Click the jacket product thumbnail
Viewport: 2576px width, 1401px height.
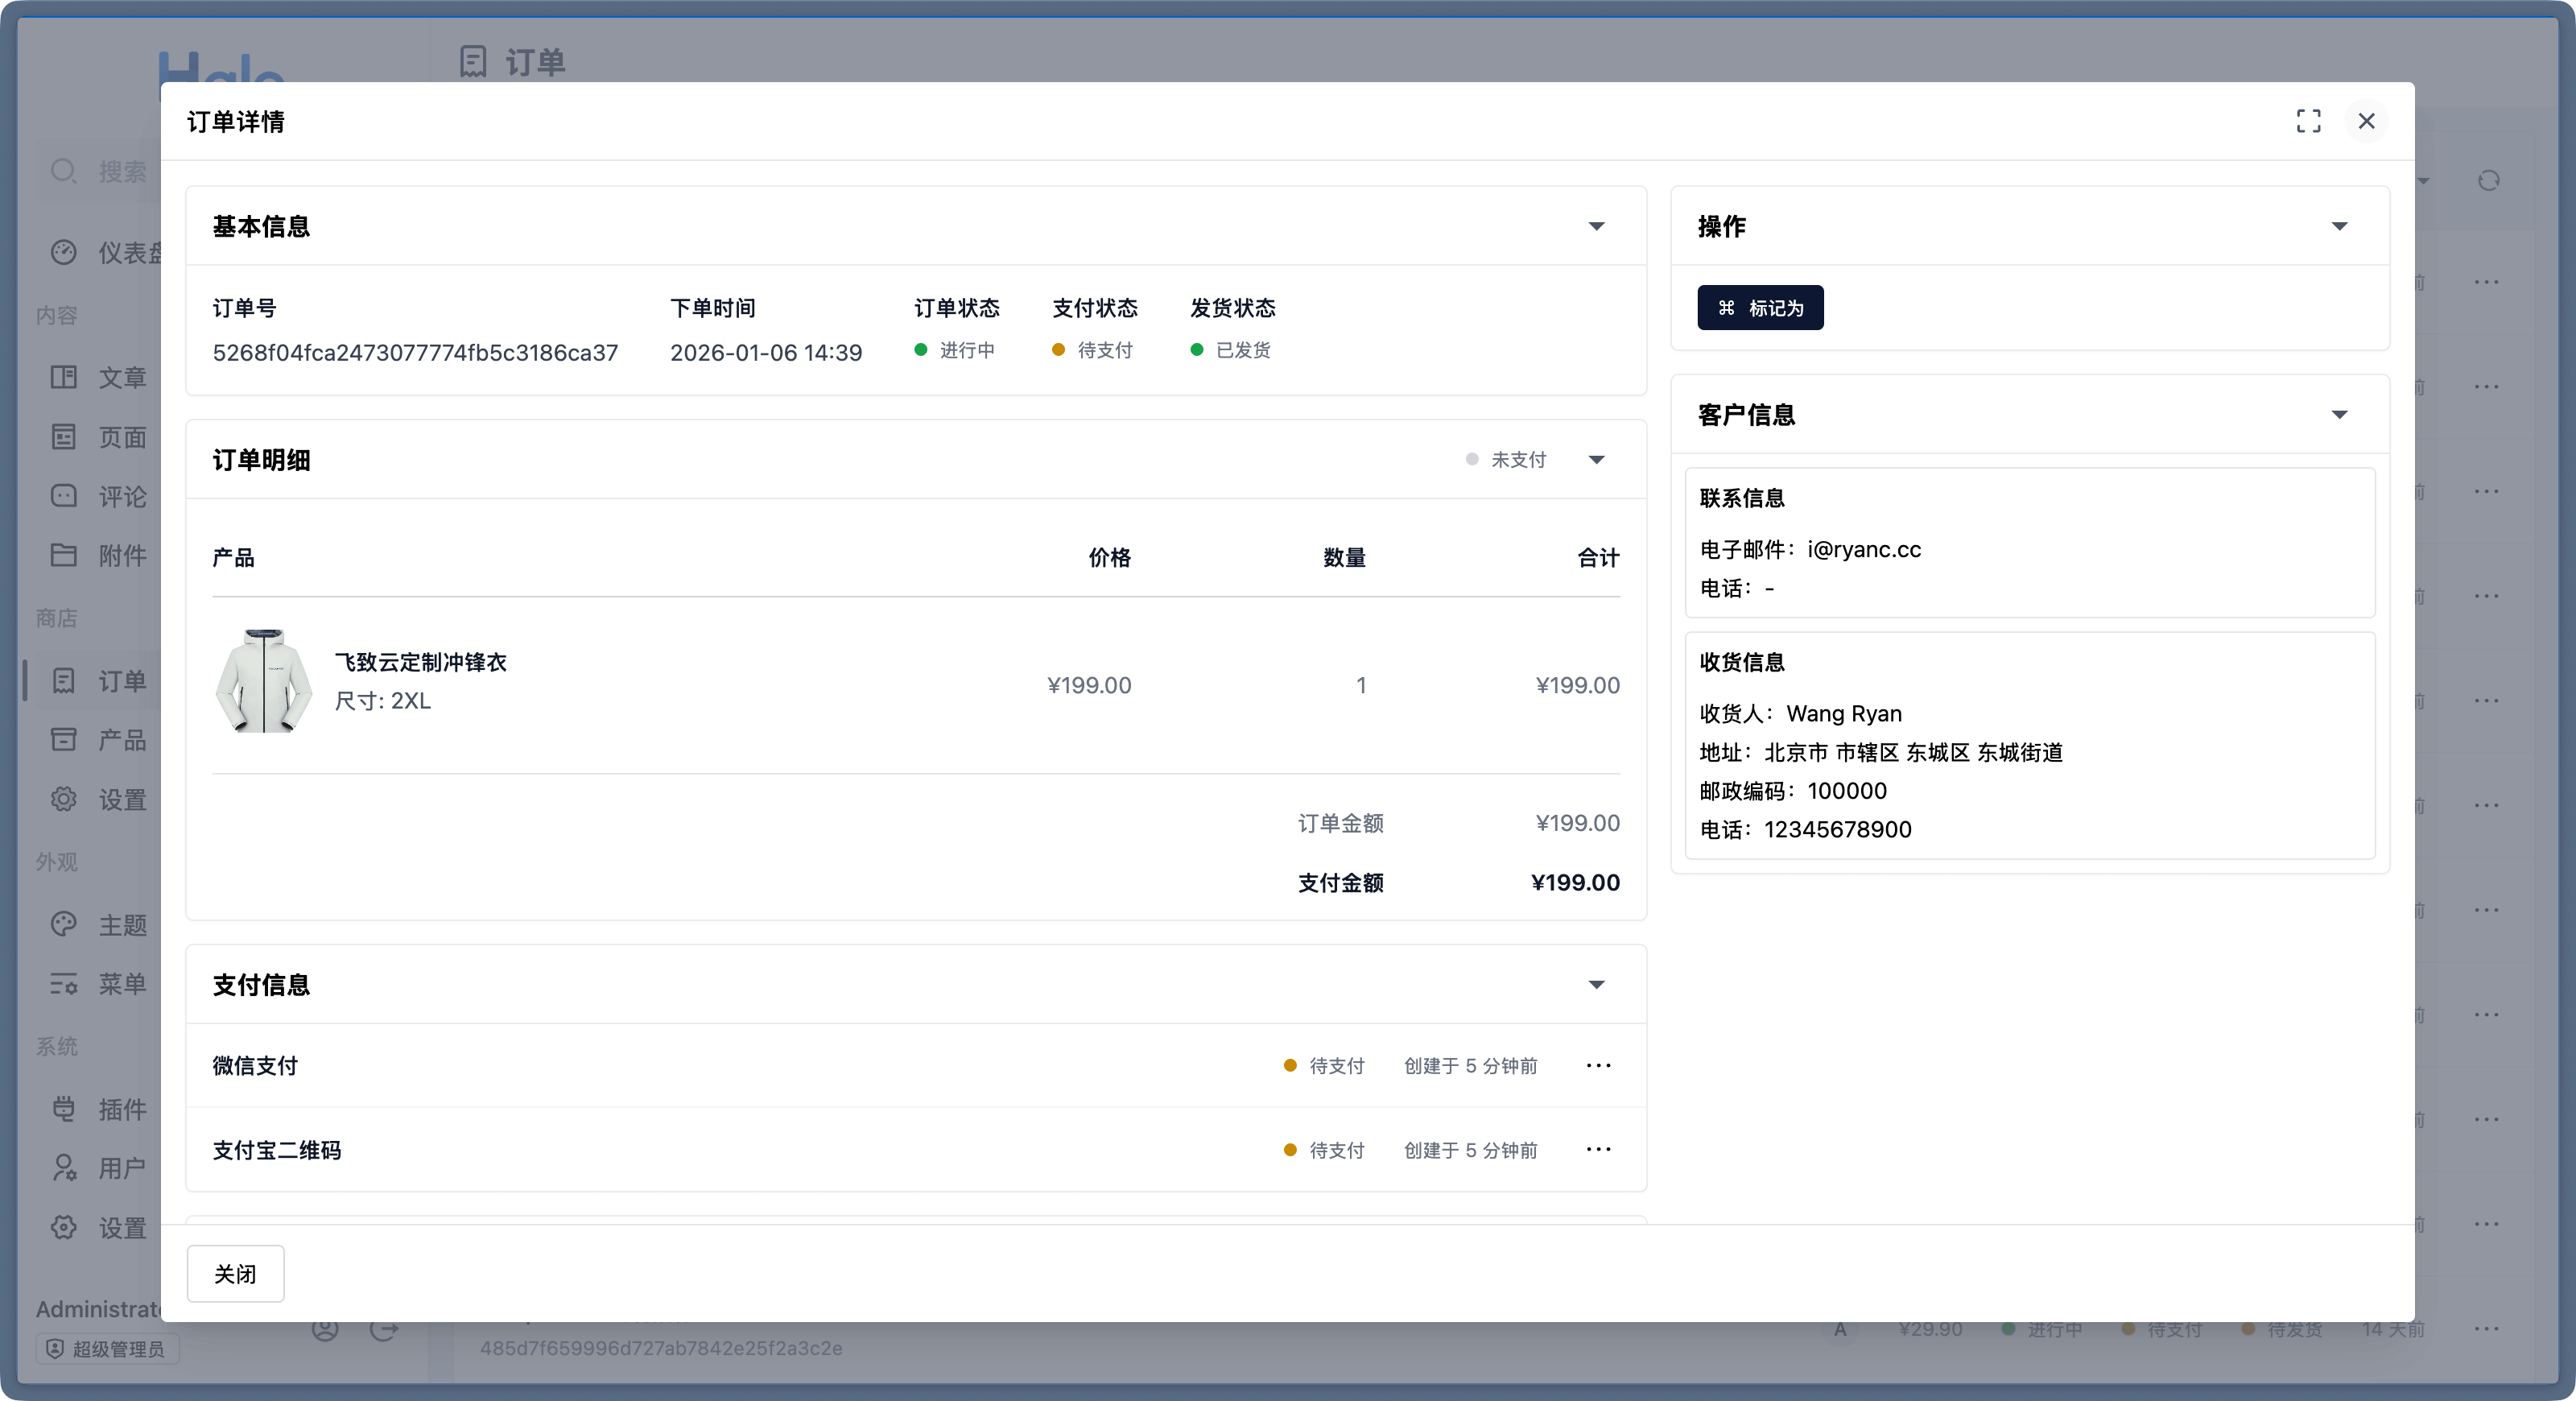(x=264, y=681)
